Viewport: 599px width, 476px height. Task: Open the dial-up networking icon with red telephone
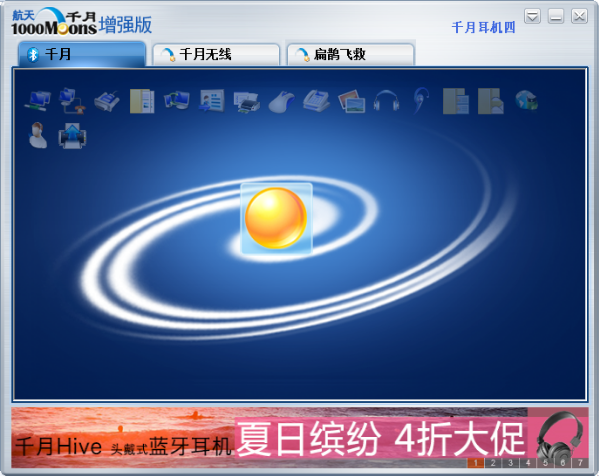pyautogui.click(x=72, y=101)
